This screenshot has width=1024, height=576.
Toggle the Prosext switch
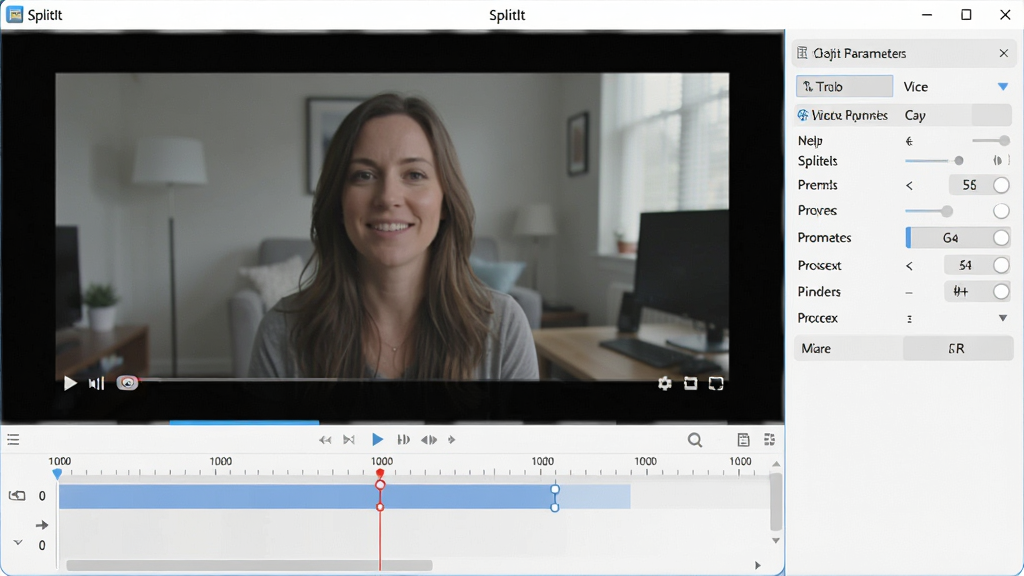[x=1001, y=265]
